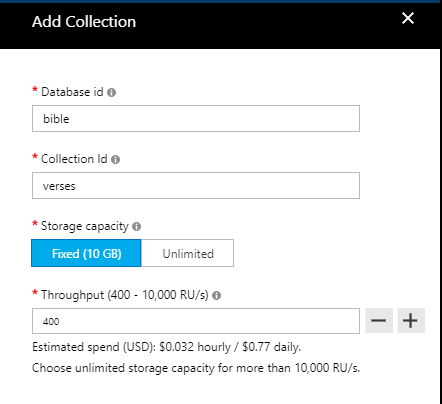Switch storage capacity to Unlimited
Screen dimensions: 442x404
pos(188,253)
